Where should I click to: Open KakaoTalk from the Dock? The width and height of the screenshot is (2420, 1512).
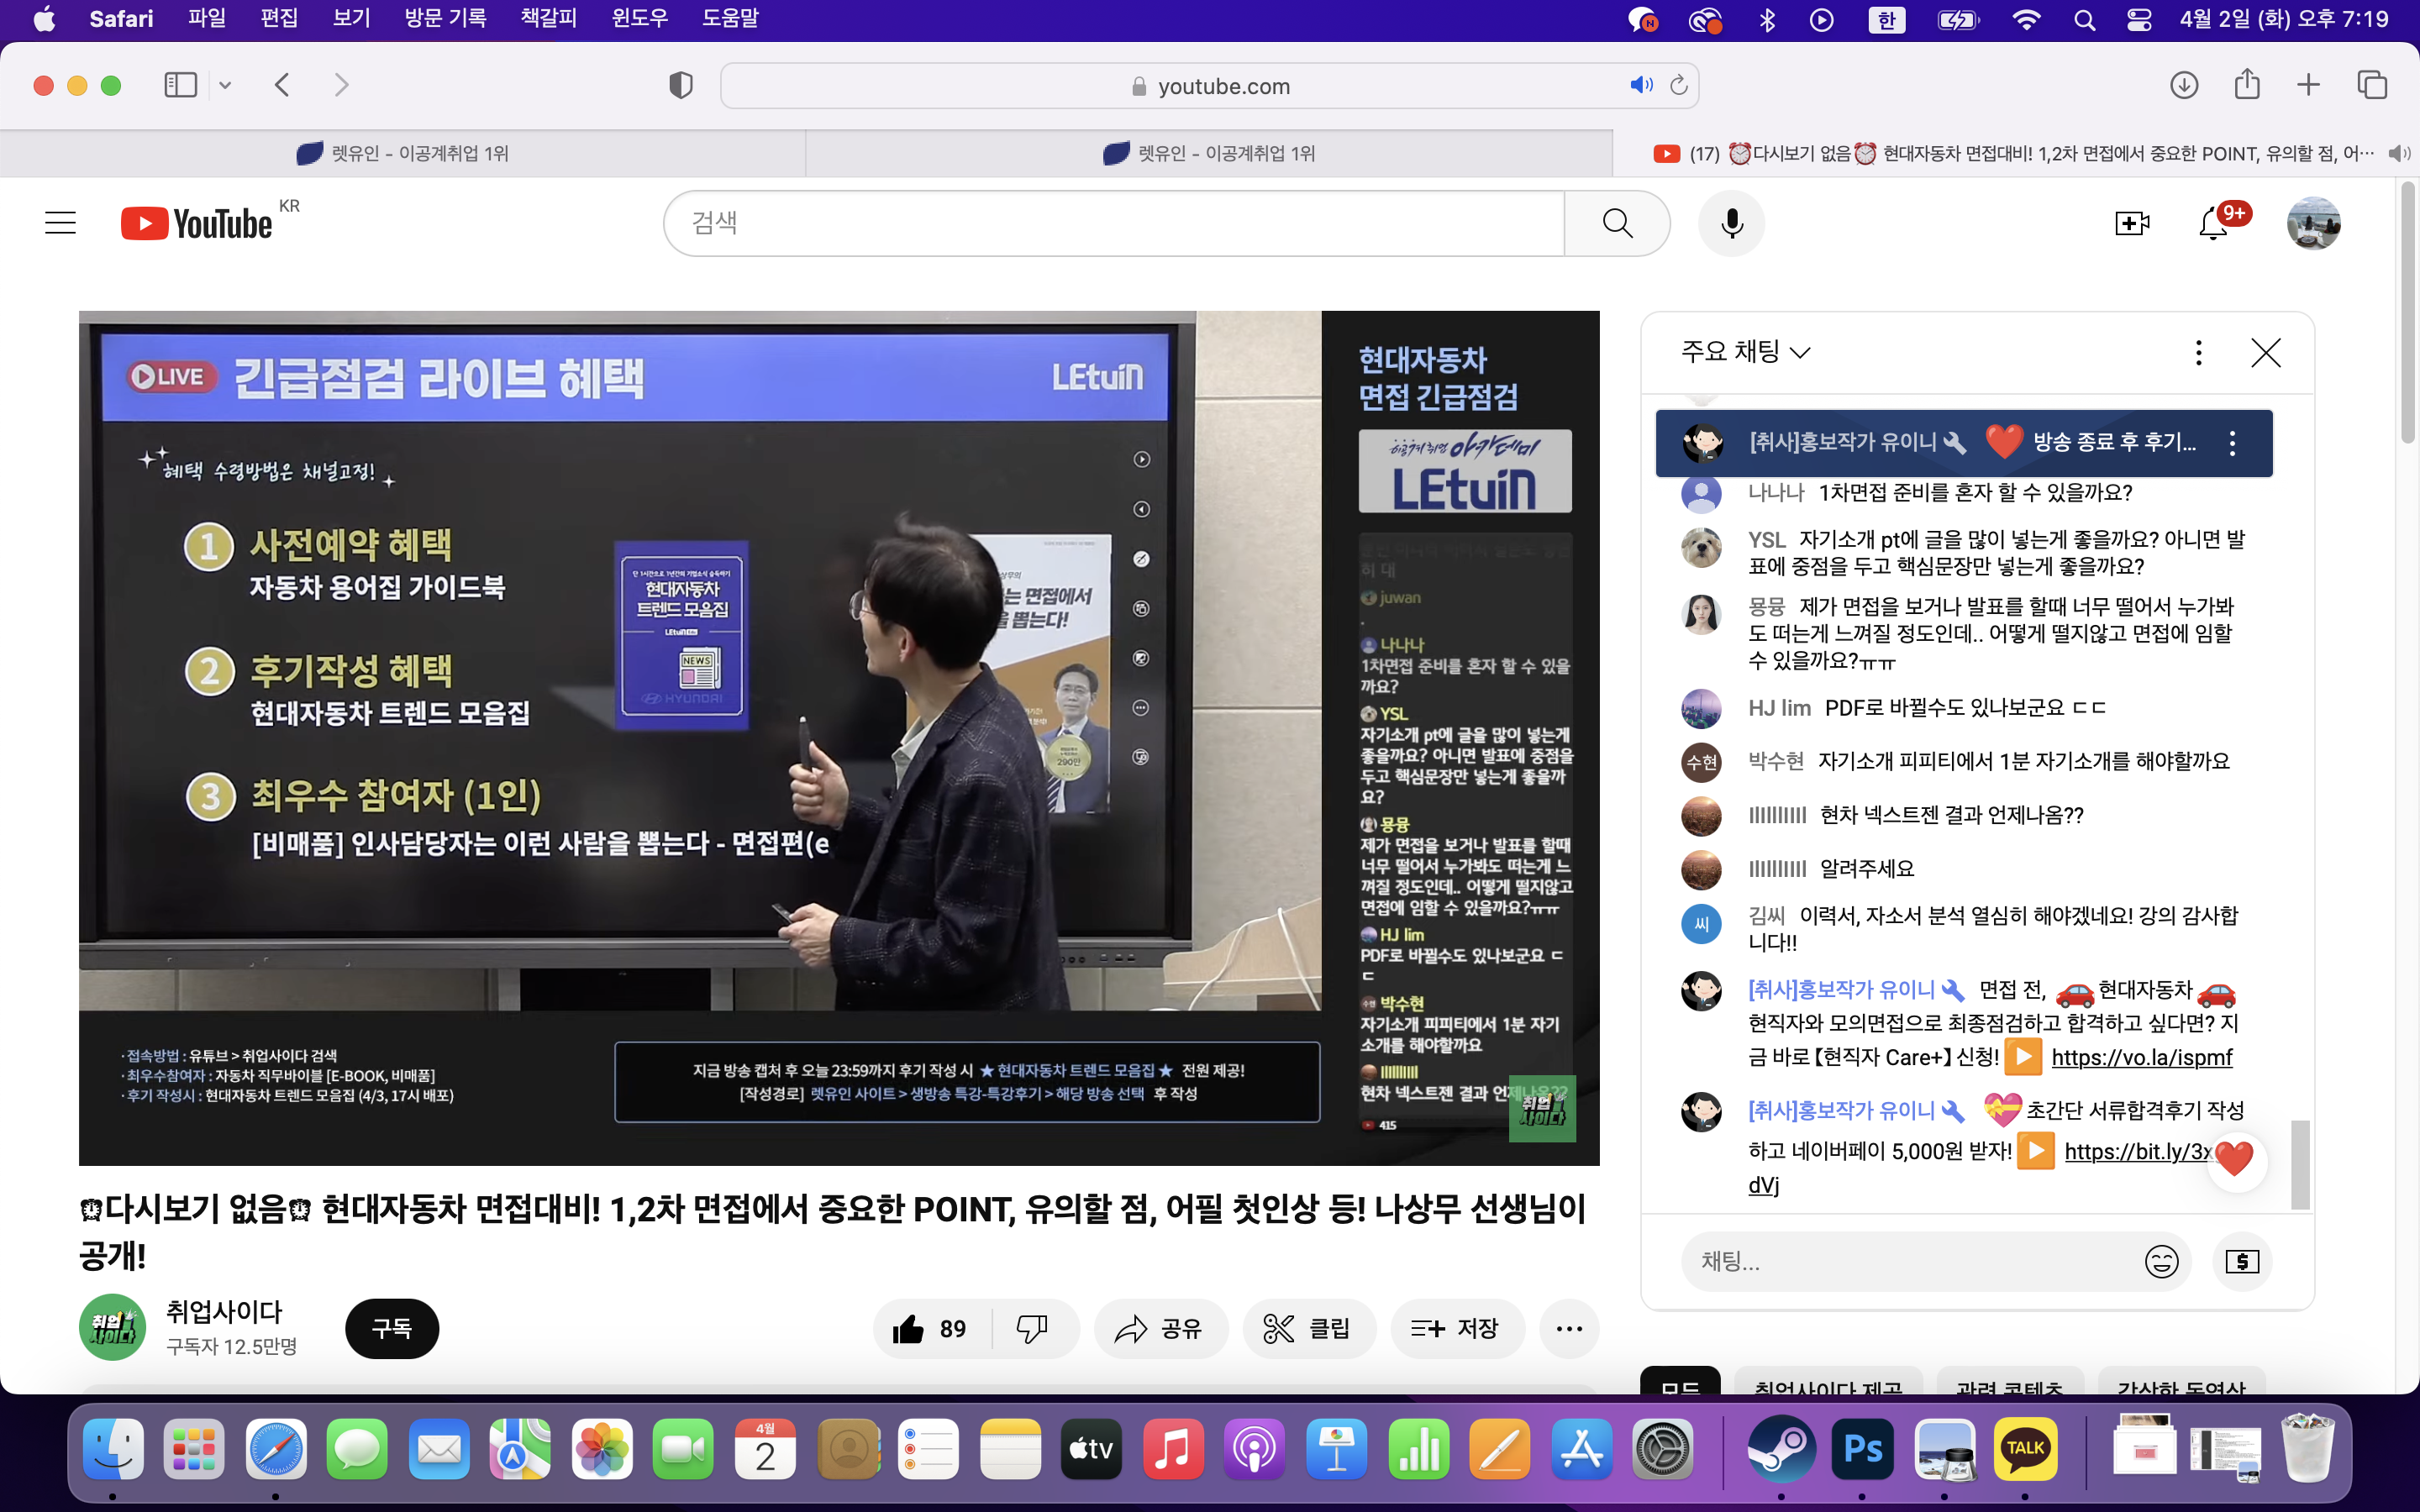pyautogui.click(x=2025, y=1448)
